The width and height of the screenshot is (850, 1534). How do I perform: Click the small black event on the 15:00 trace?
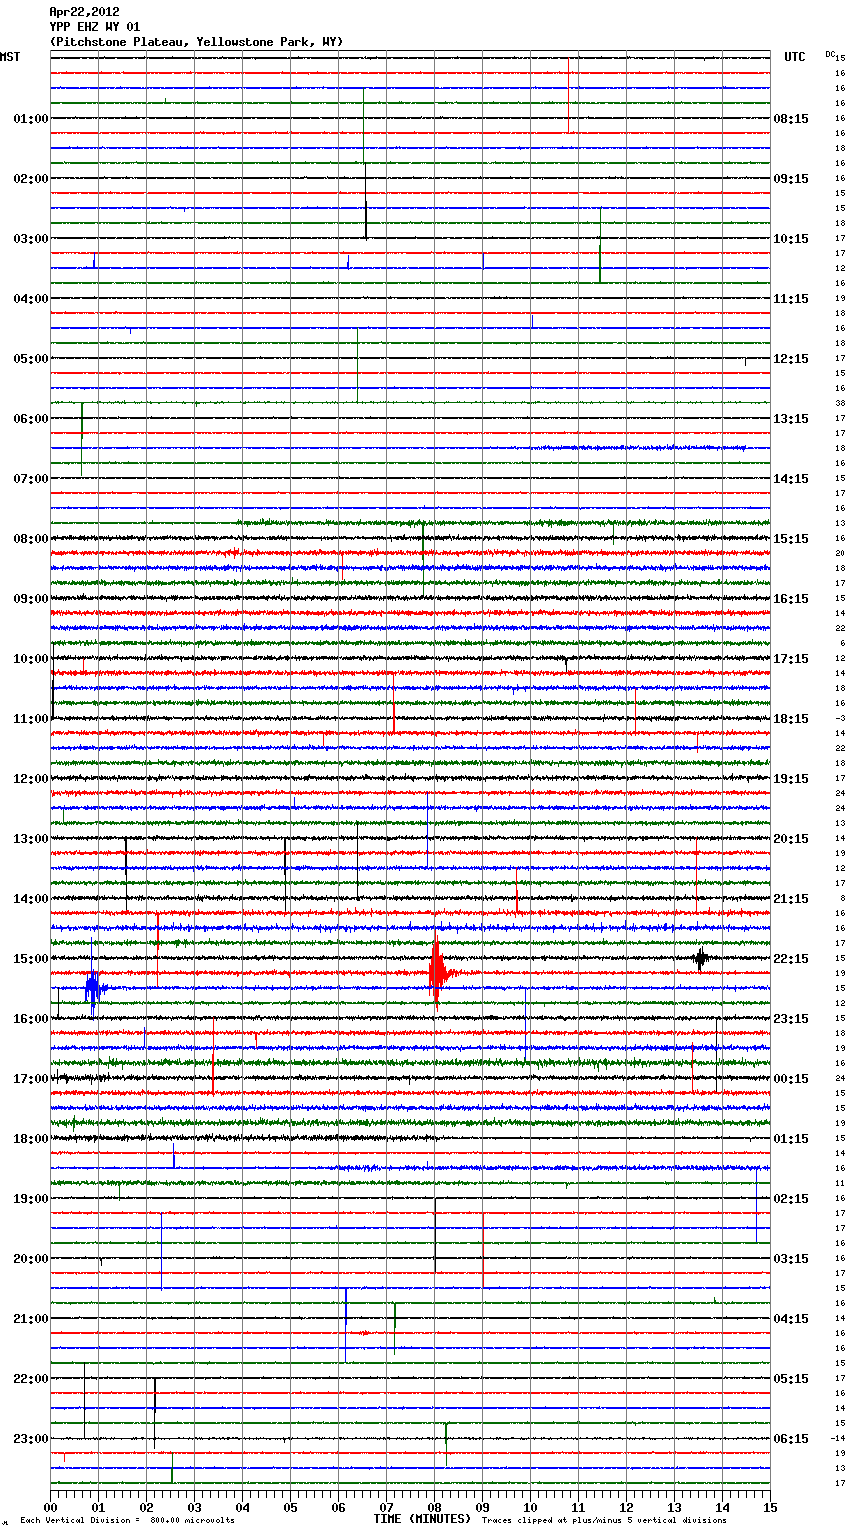[x=701, y=958]
